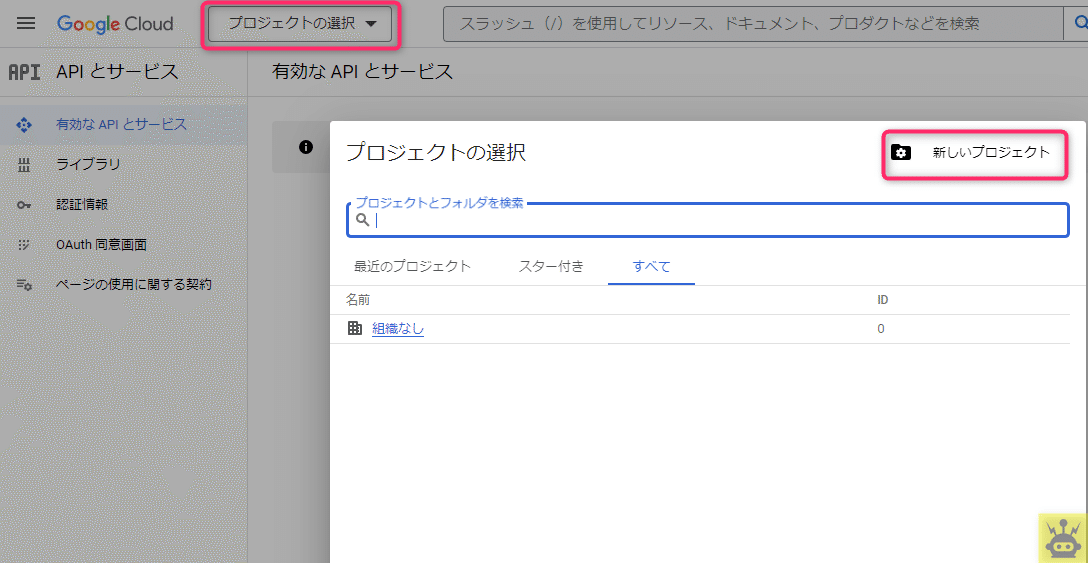The width and height of the screenshot is (1088, 563).
Task: Click the 名前 column header
Action: pos(358,300)
